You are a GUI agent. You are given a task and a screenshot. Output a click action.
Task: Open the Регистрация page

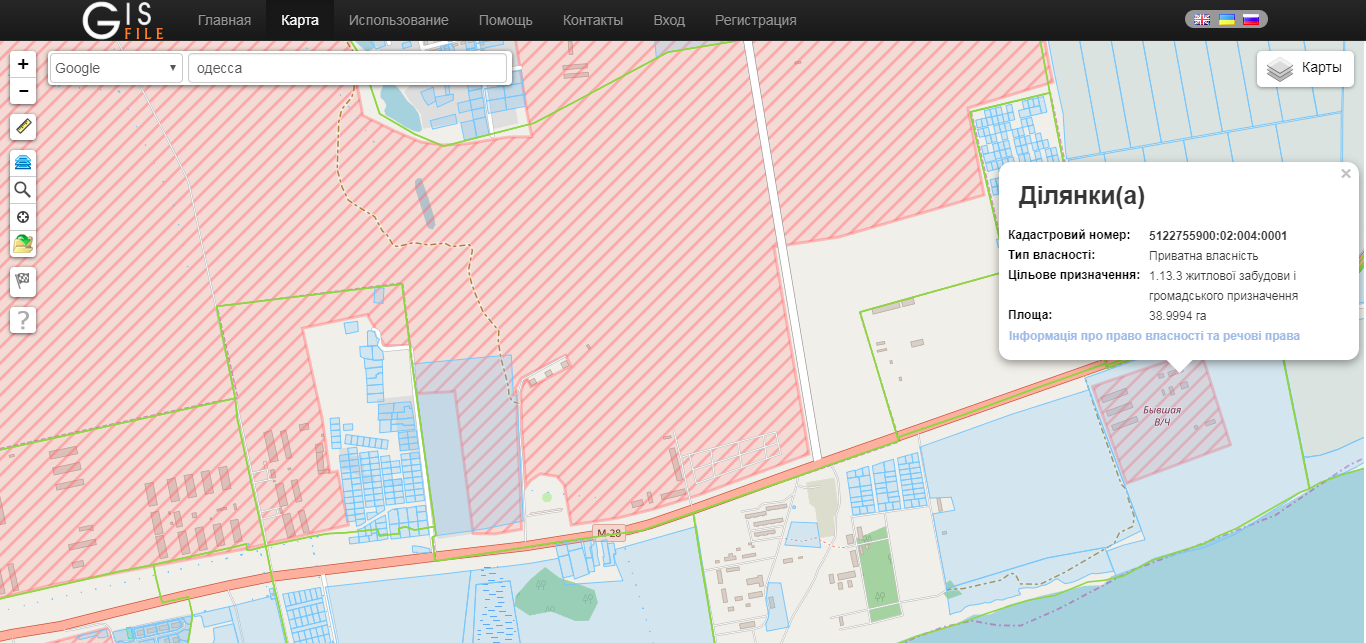[755, 20]
